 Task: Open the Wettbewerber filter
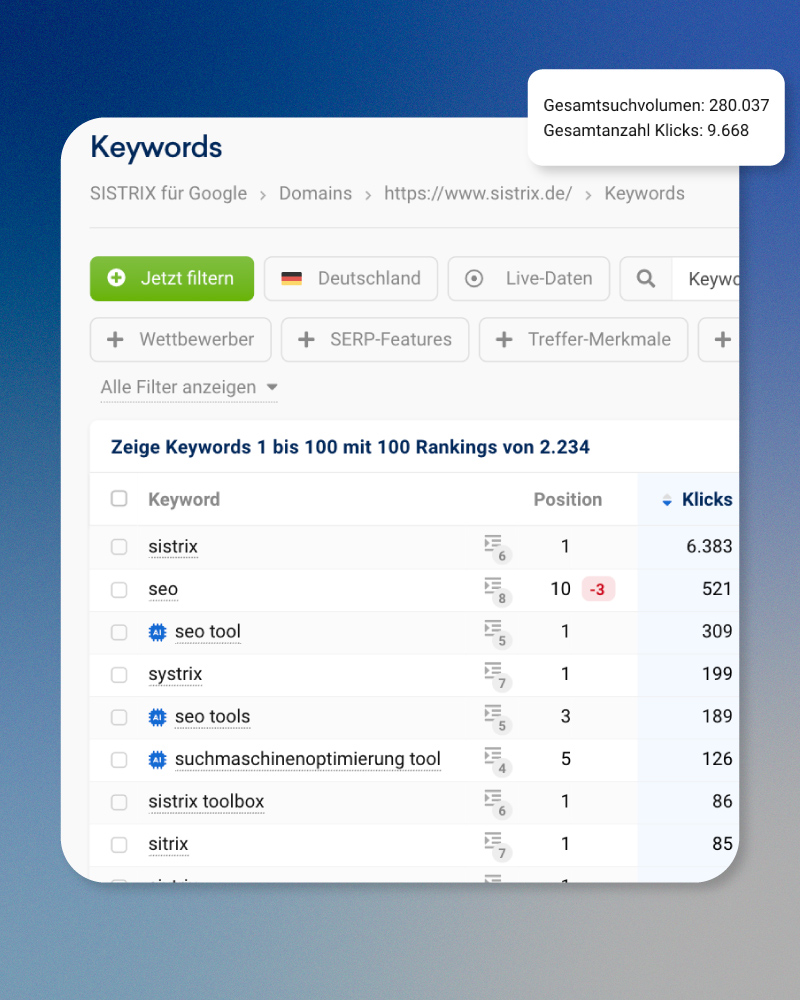point(181,340)
